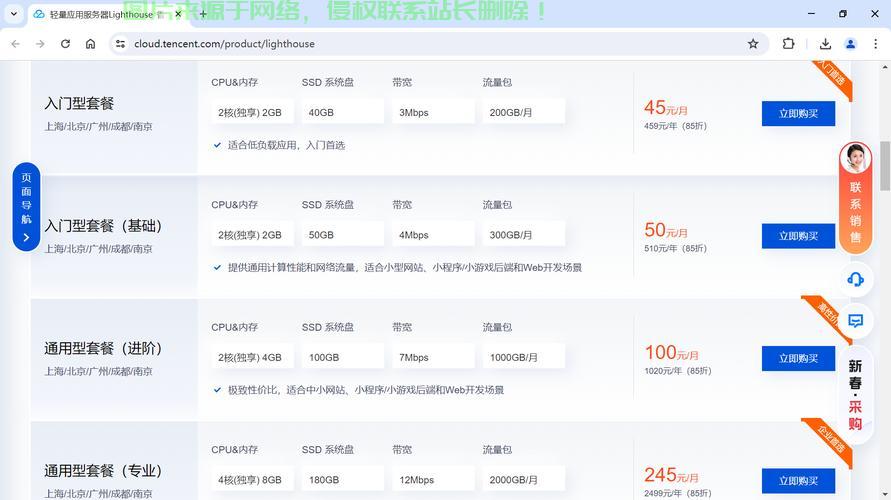Open the browser extensions puzzle icon

[x=788, y=44]
